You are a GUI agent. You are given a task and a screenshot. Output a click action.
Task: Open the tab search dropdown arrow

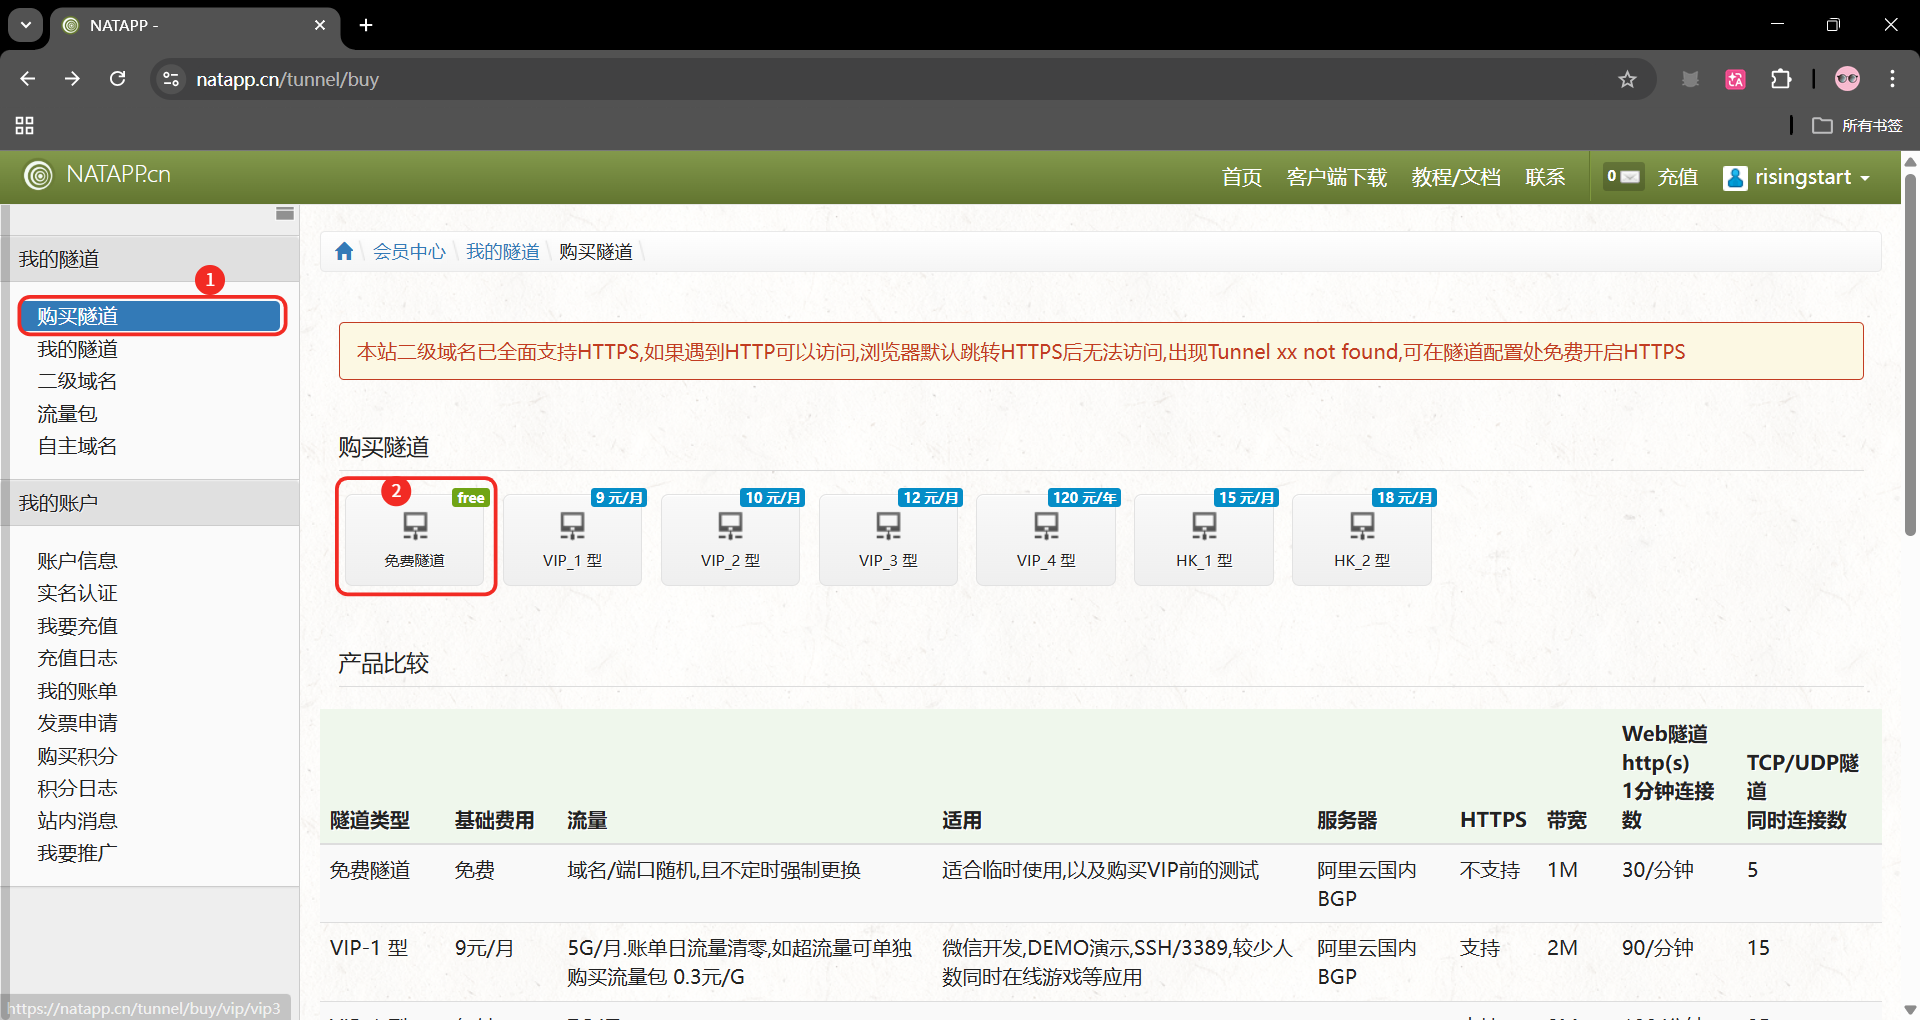(26, 25)
